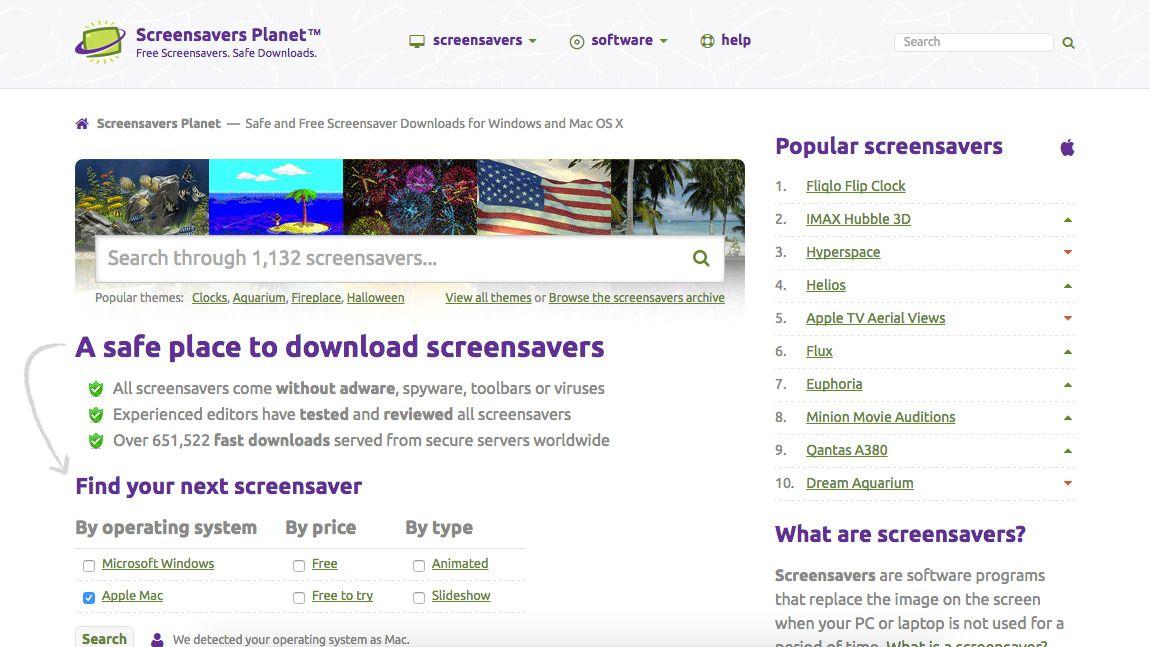Check the Animated type checkbox

point(419,566)
